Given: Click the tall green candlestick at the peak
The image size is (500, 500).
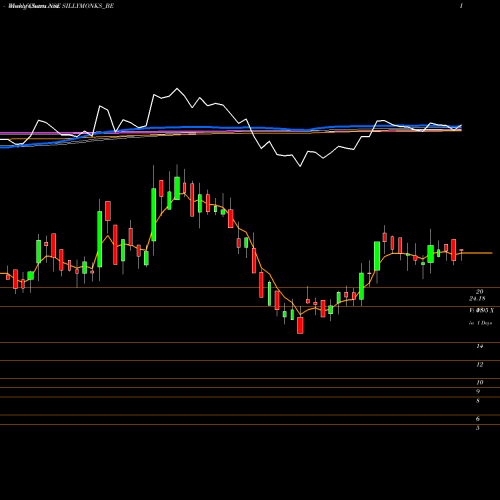Looking at the screenshot, I should 177,188.
